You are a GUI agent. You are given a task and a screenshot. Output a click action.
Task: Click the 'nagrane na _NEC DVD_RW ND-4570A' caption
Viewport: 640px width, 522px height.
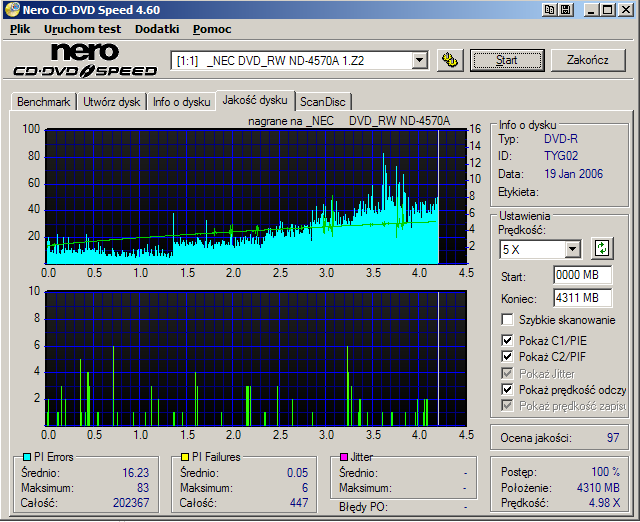point(349,121)
